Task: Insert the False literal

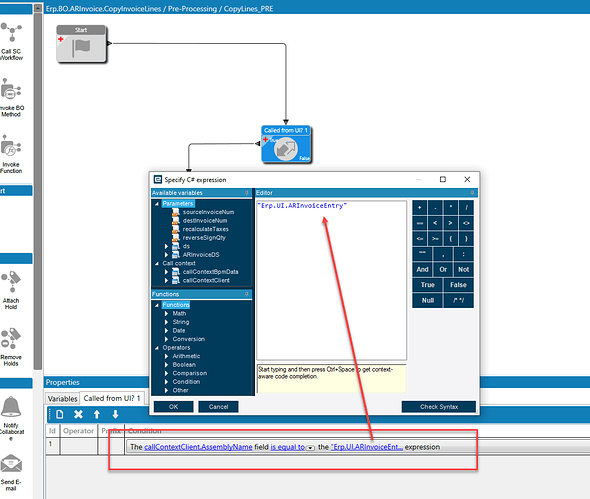Action: pos(458,285)
